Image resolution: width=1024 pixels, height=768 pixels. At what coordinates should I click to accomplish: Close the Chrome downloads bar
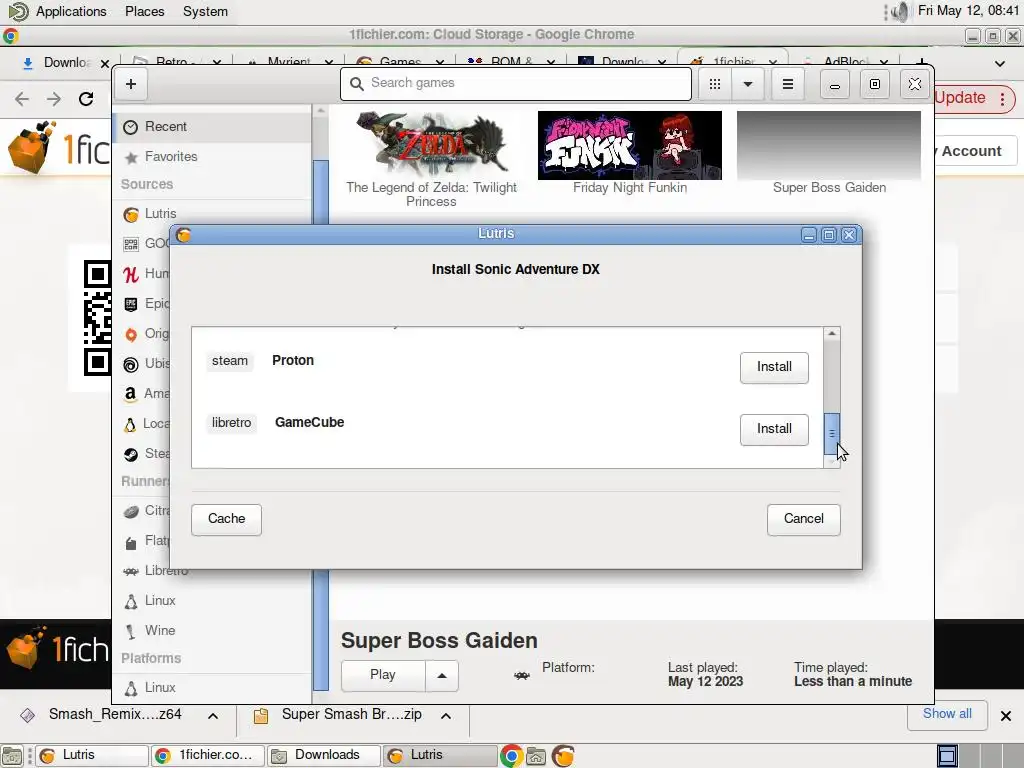pos(1006,716)
